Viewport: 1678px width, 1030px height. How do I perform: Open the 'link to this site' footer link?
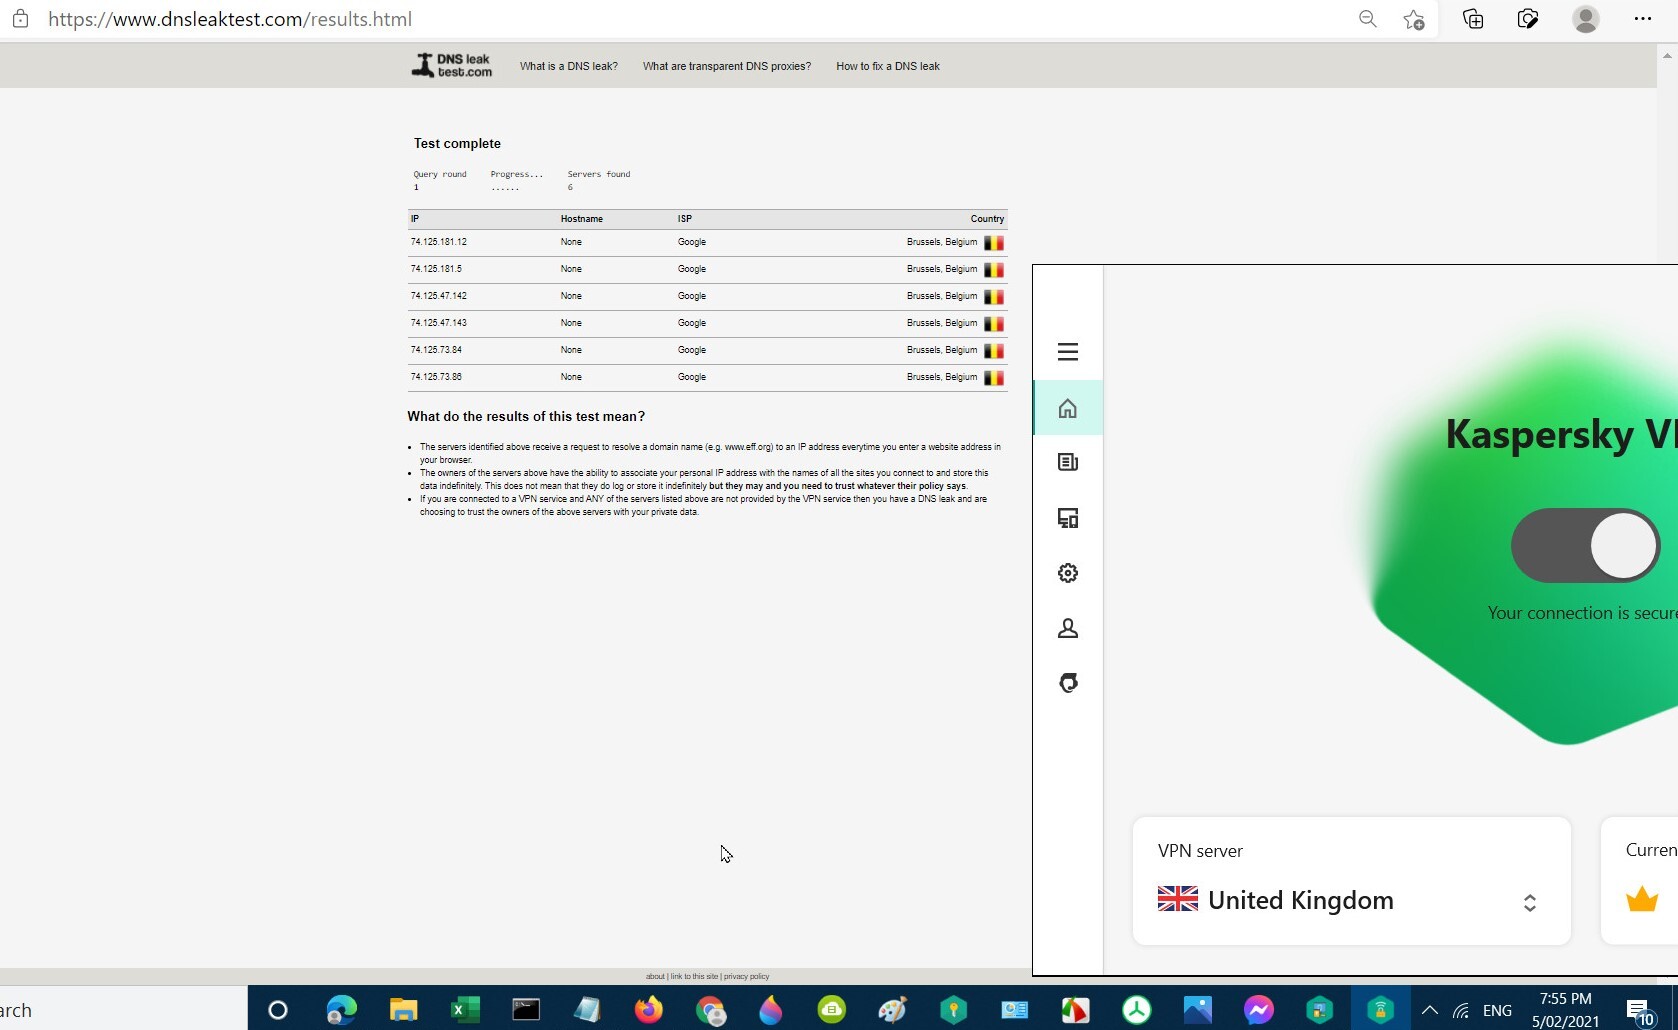(x=694, y=976)
